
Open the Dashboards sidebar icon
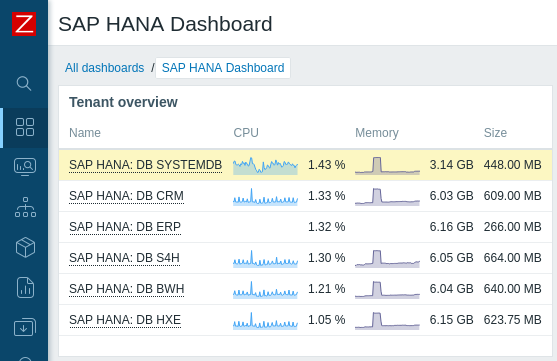[x=25, y=127]
